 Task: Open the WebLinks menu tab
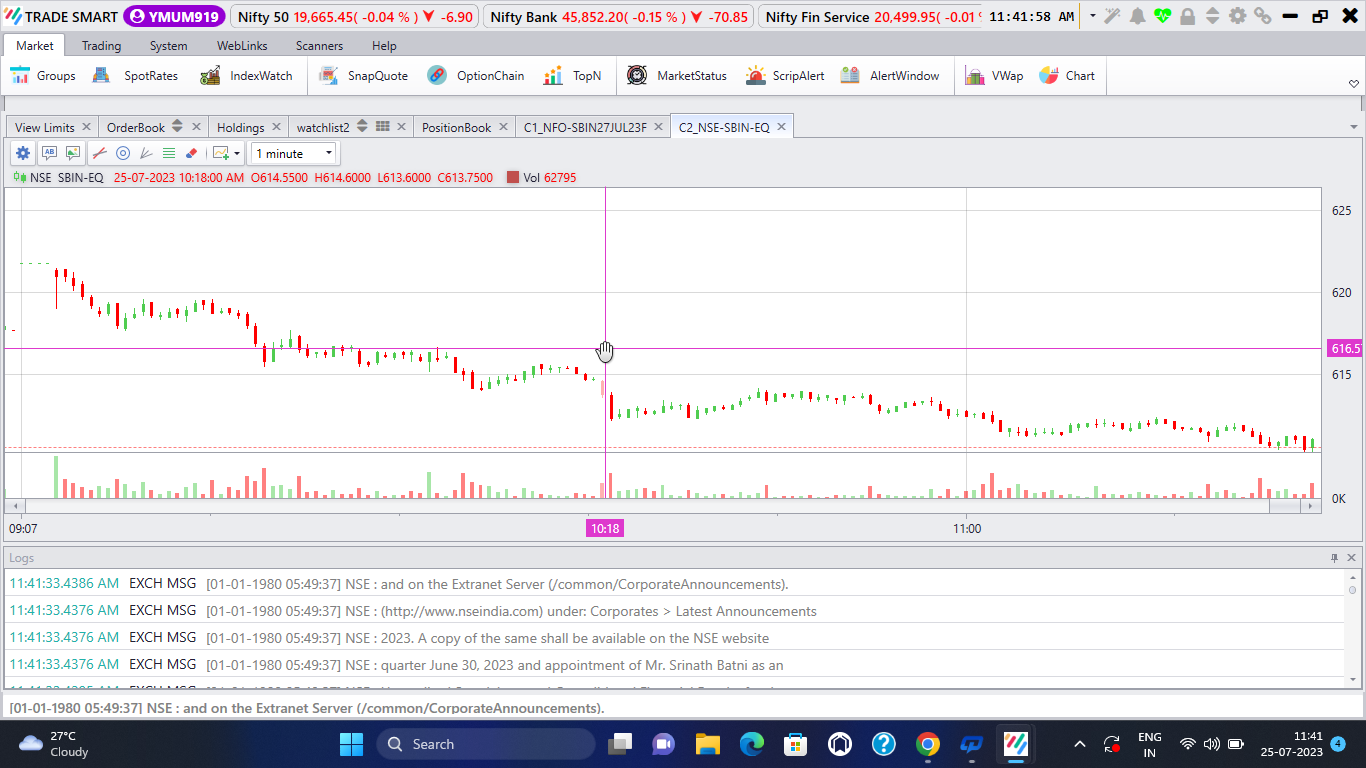click(241, 46)
